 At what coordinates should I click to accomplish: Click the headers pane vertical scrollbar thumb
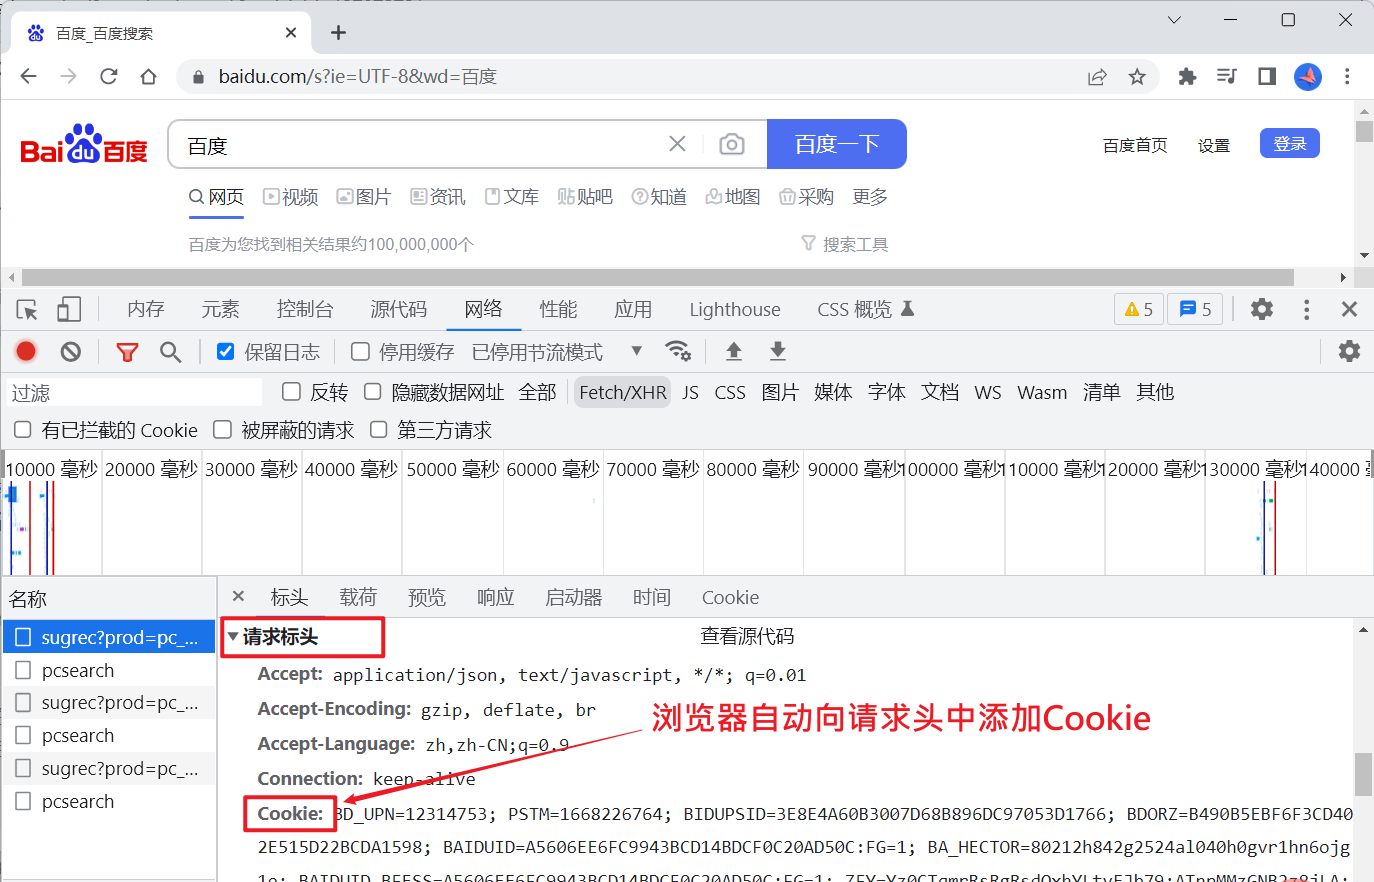point(1363,775)
